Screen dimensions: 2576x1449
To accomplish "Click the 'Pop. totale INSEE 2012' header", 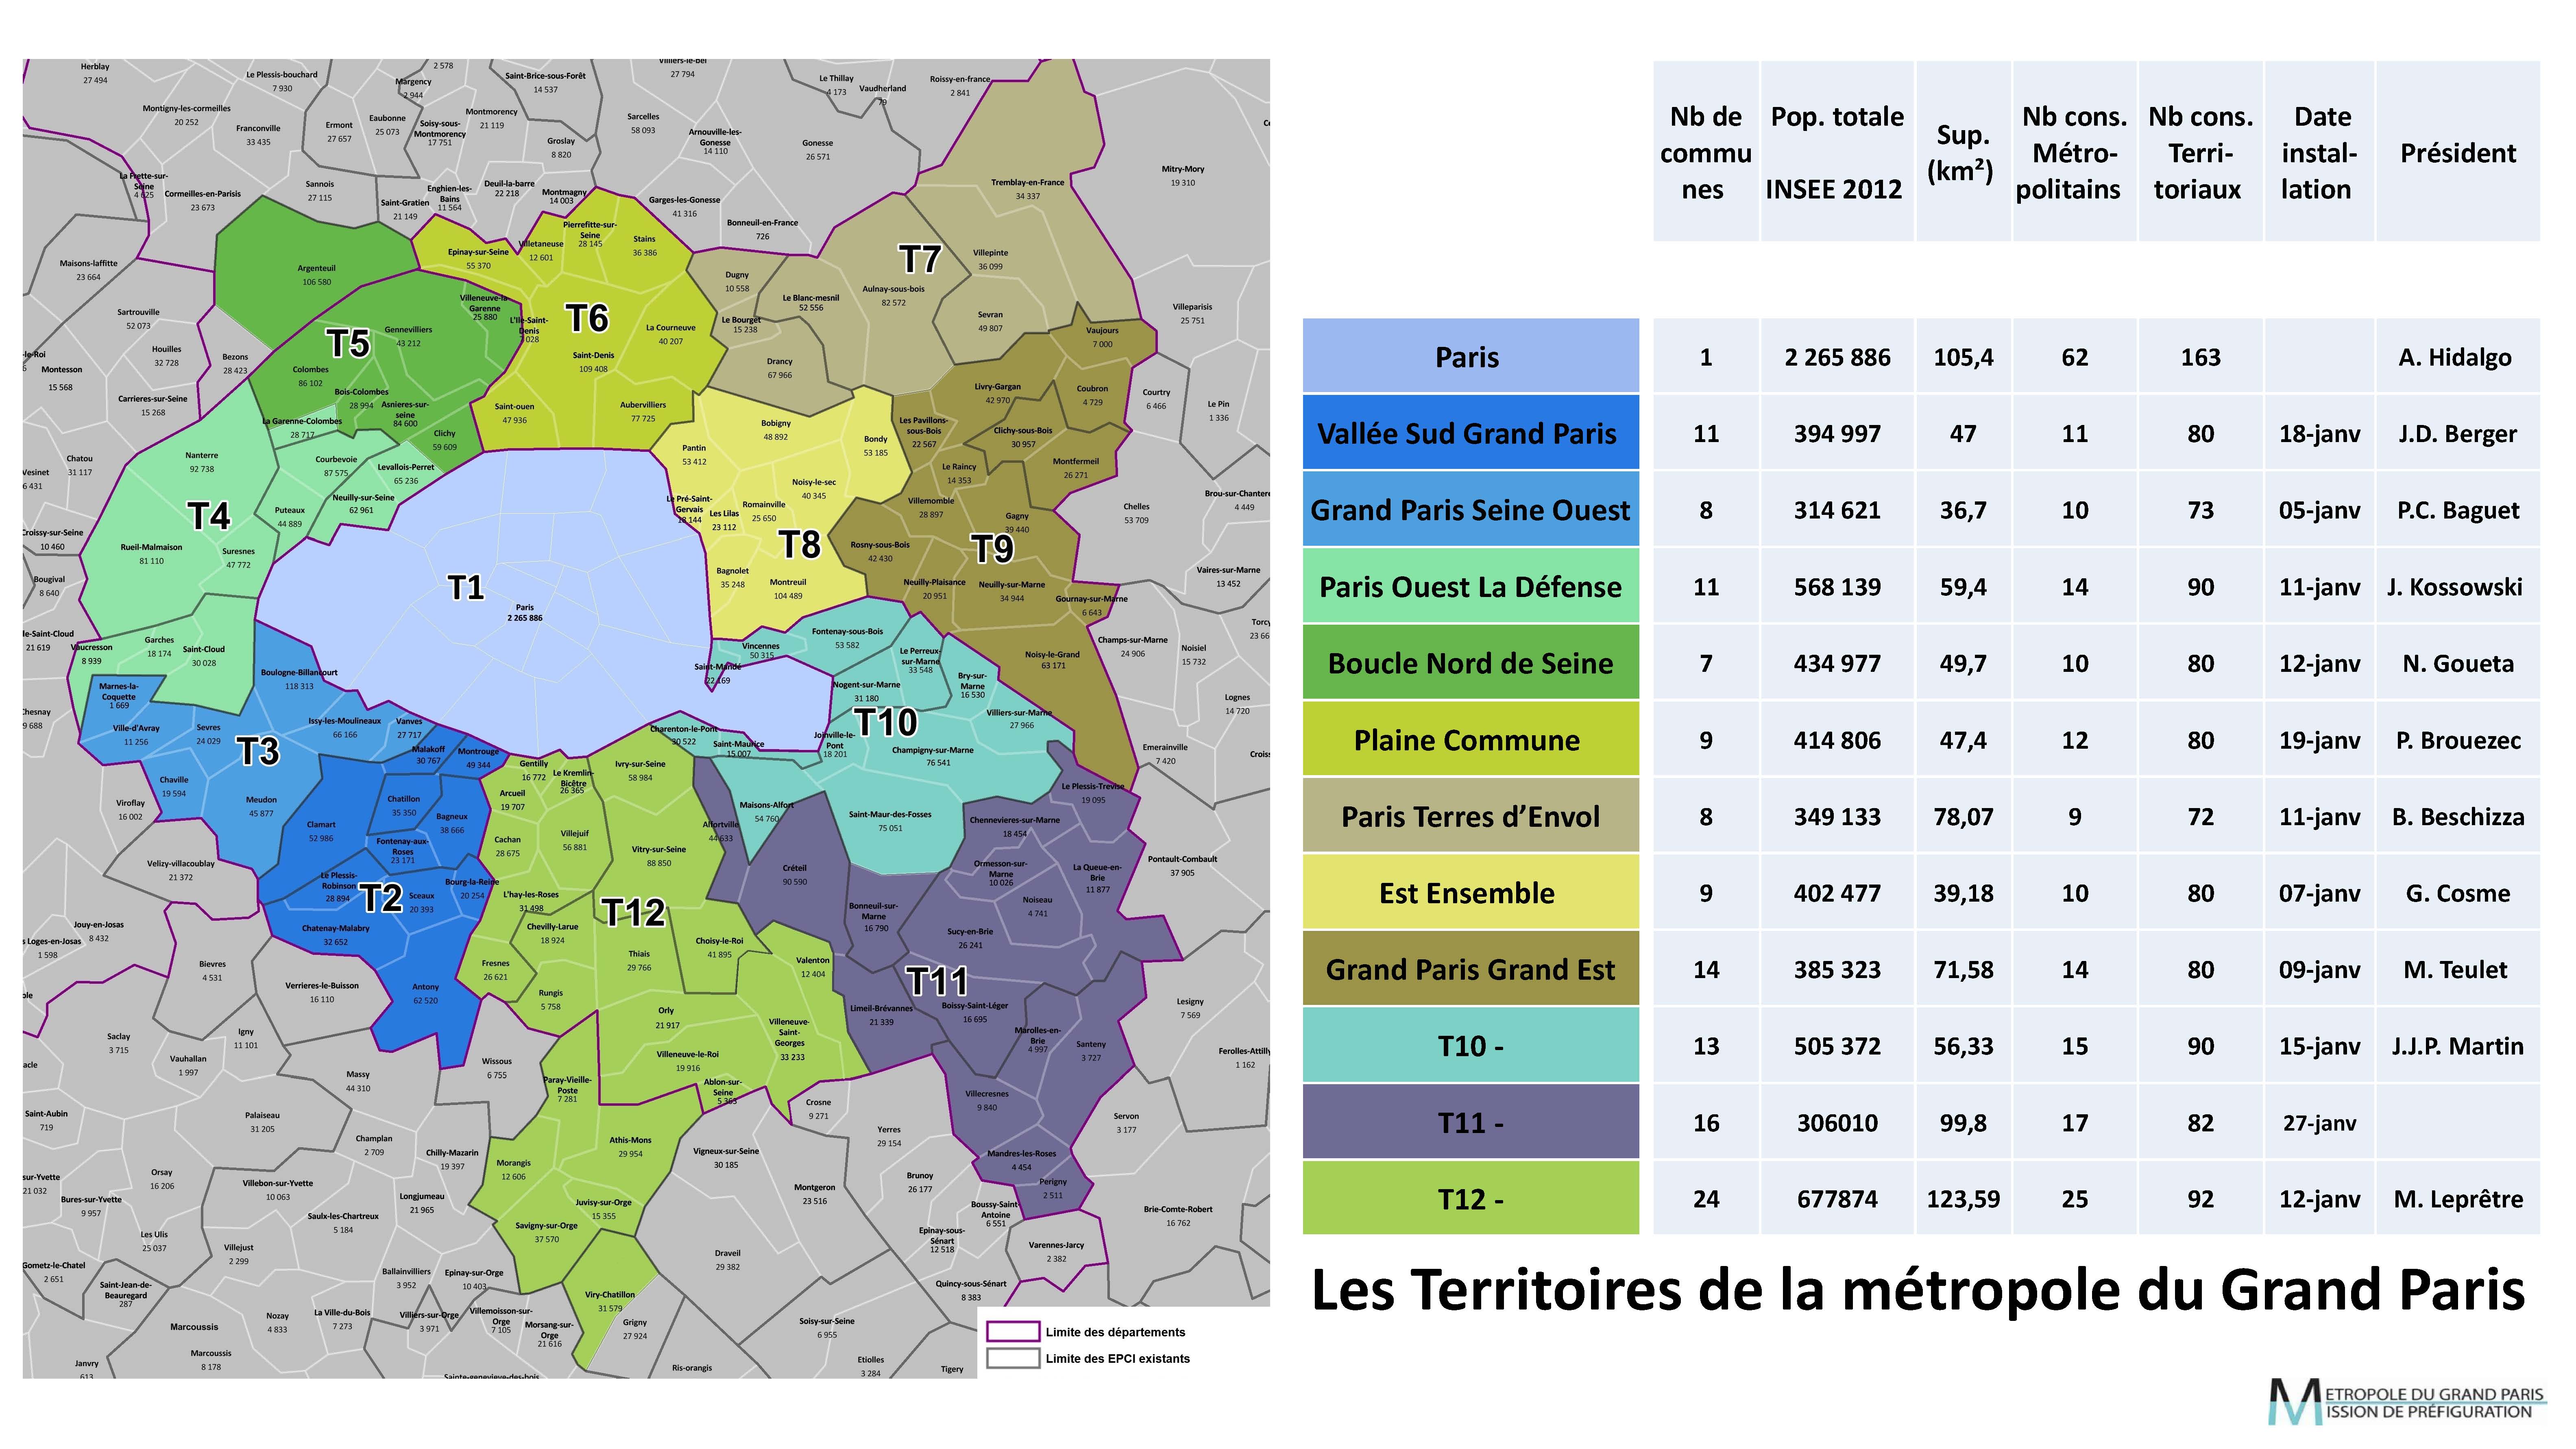I will tap(1837, 153).
